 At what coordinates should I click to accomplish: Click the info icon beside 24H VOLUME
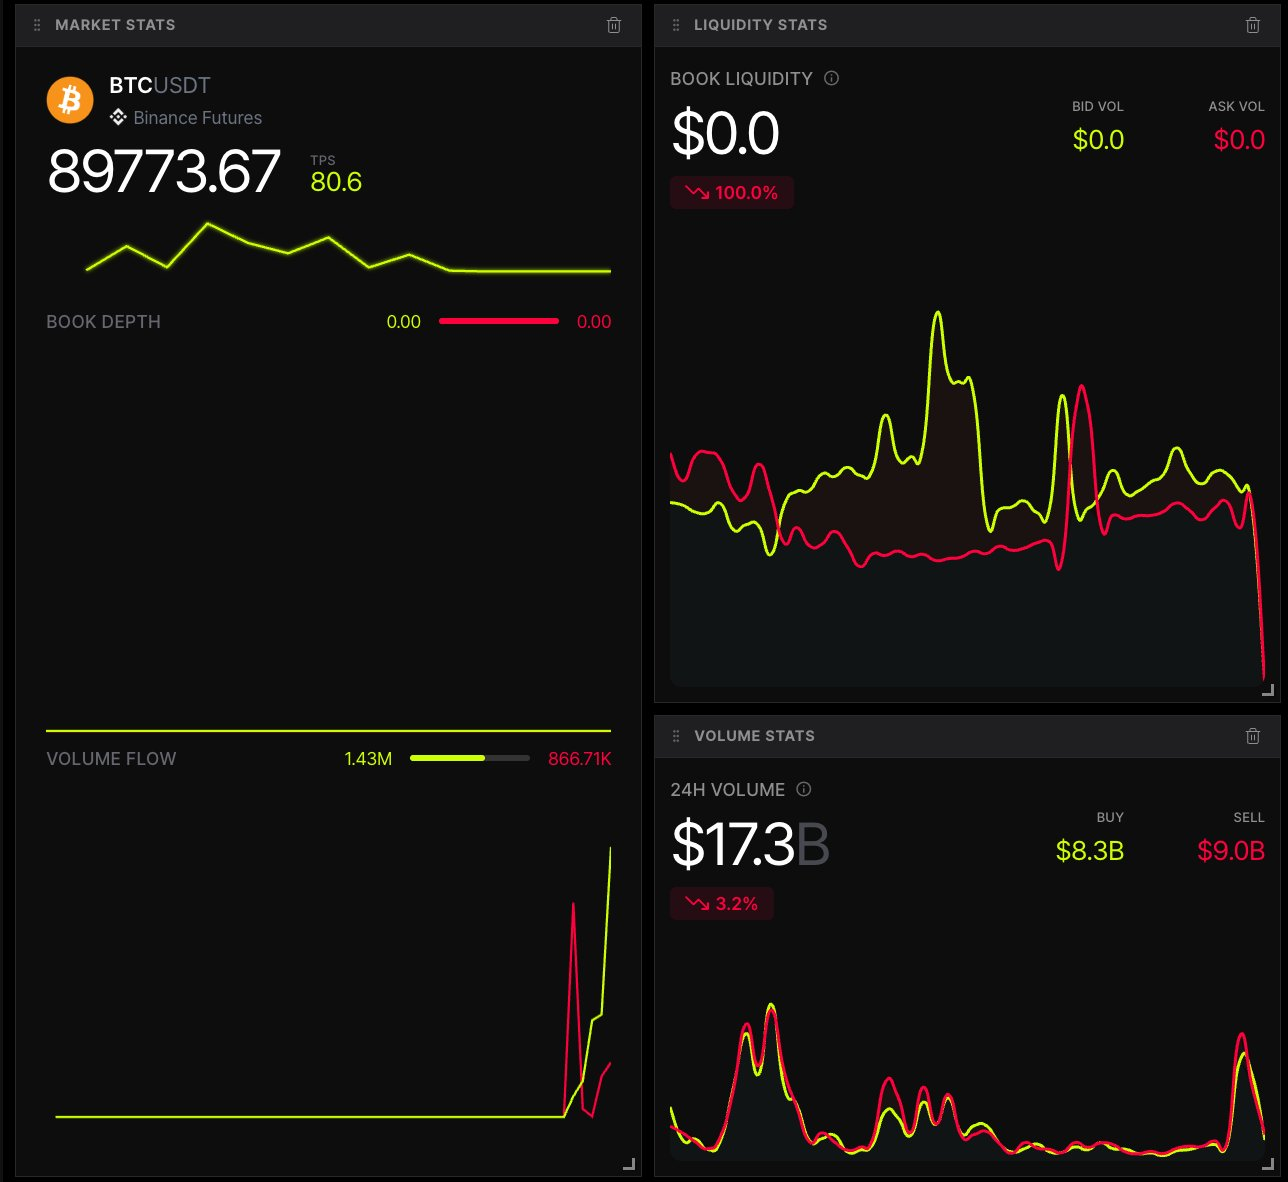pyautogui.click(x=803, y=789)
